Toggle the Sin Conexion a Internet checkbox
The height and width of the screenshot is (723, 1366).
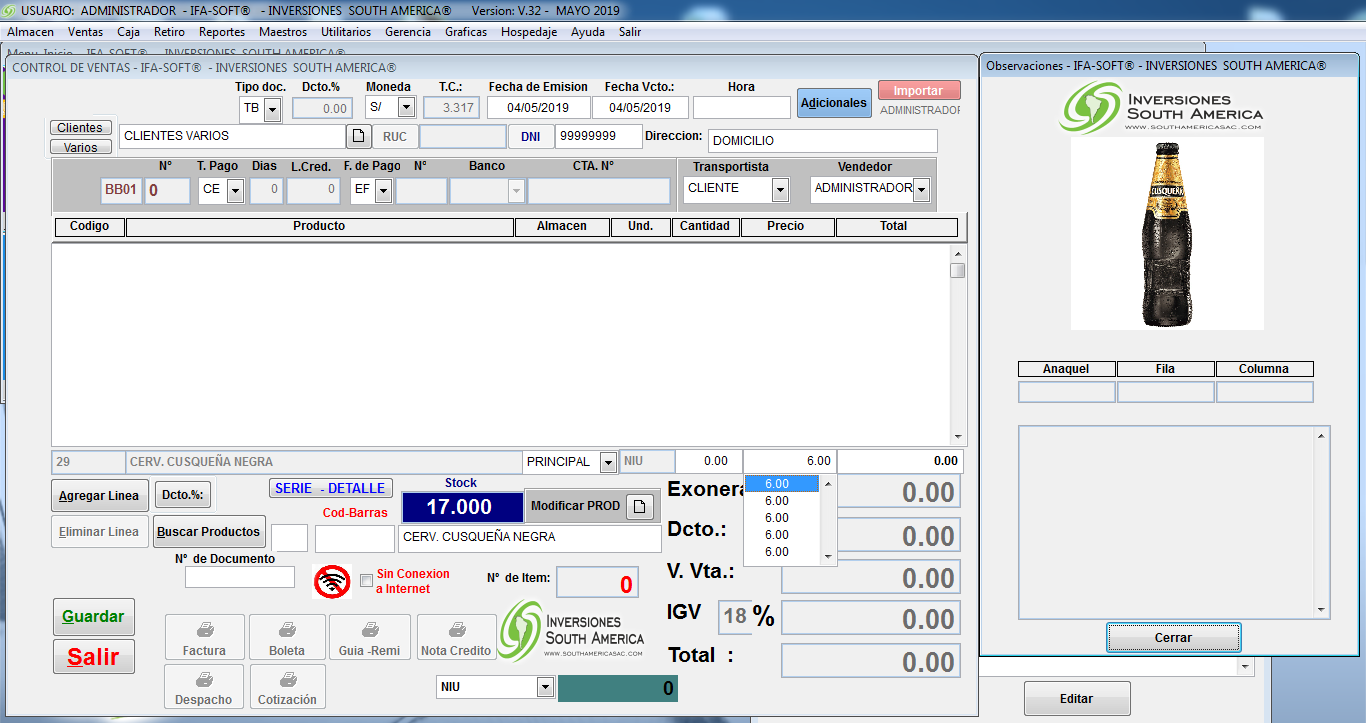coord(366,581)
